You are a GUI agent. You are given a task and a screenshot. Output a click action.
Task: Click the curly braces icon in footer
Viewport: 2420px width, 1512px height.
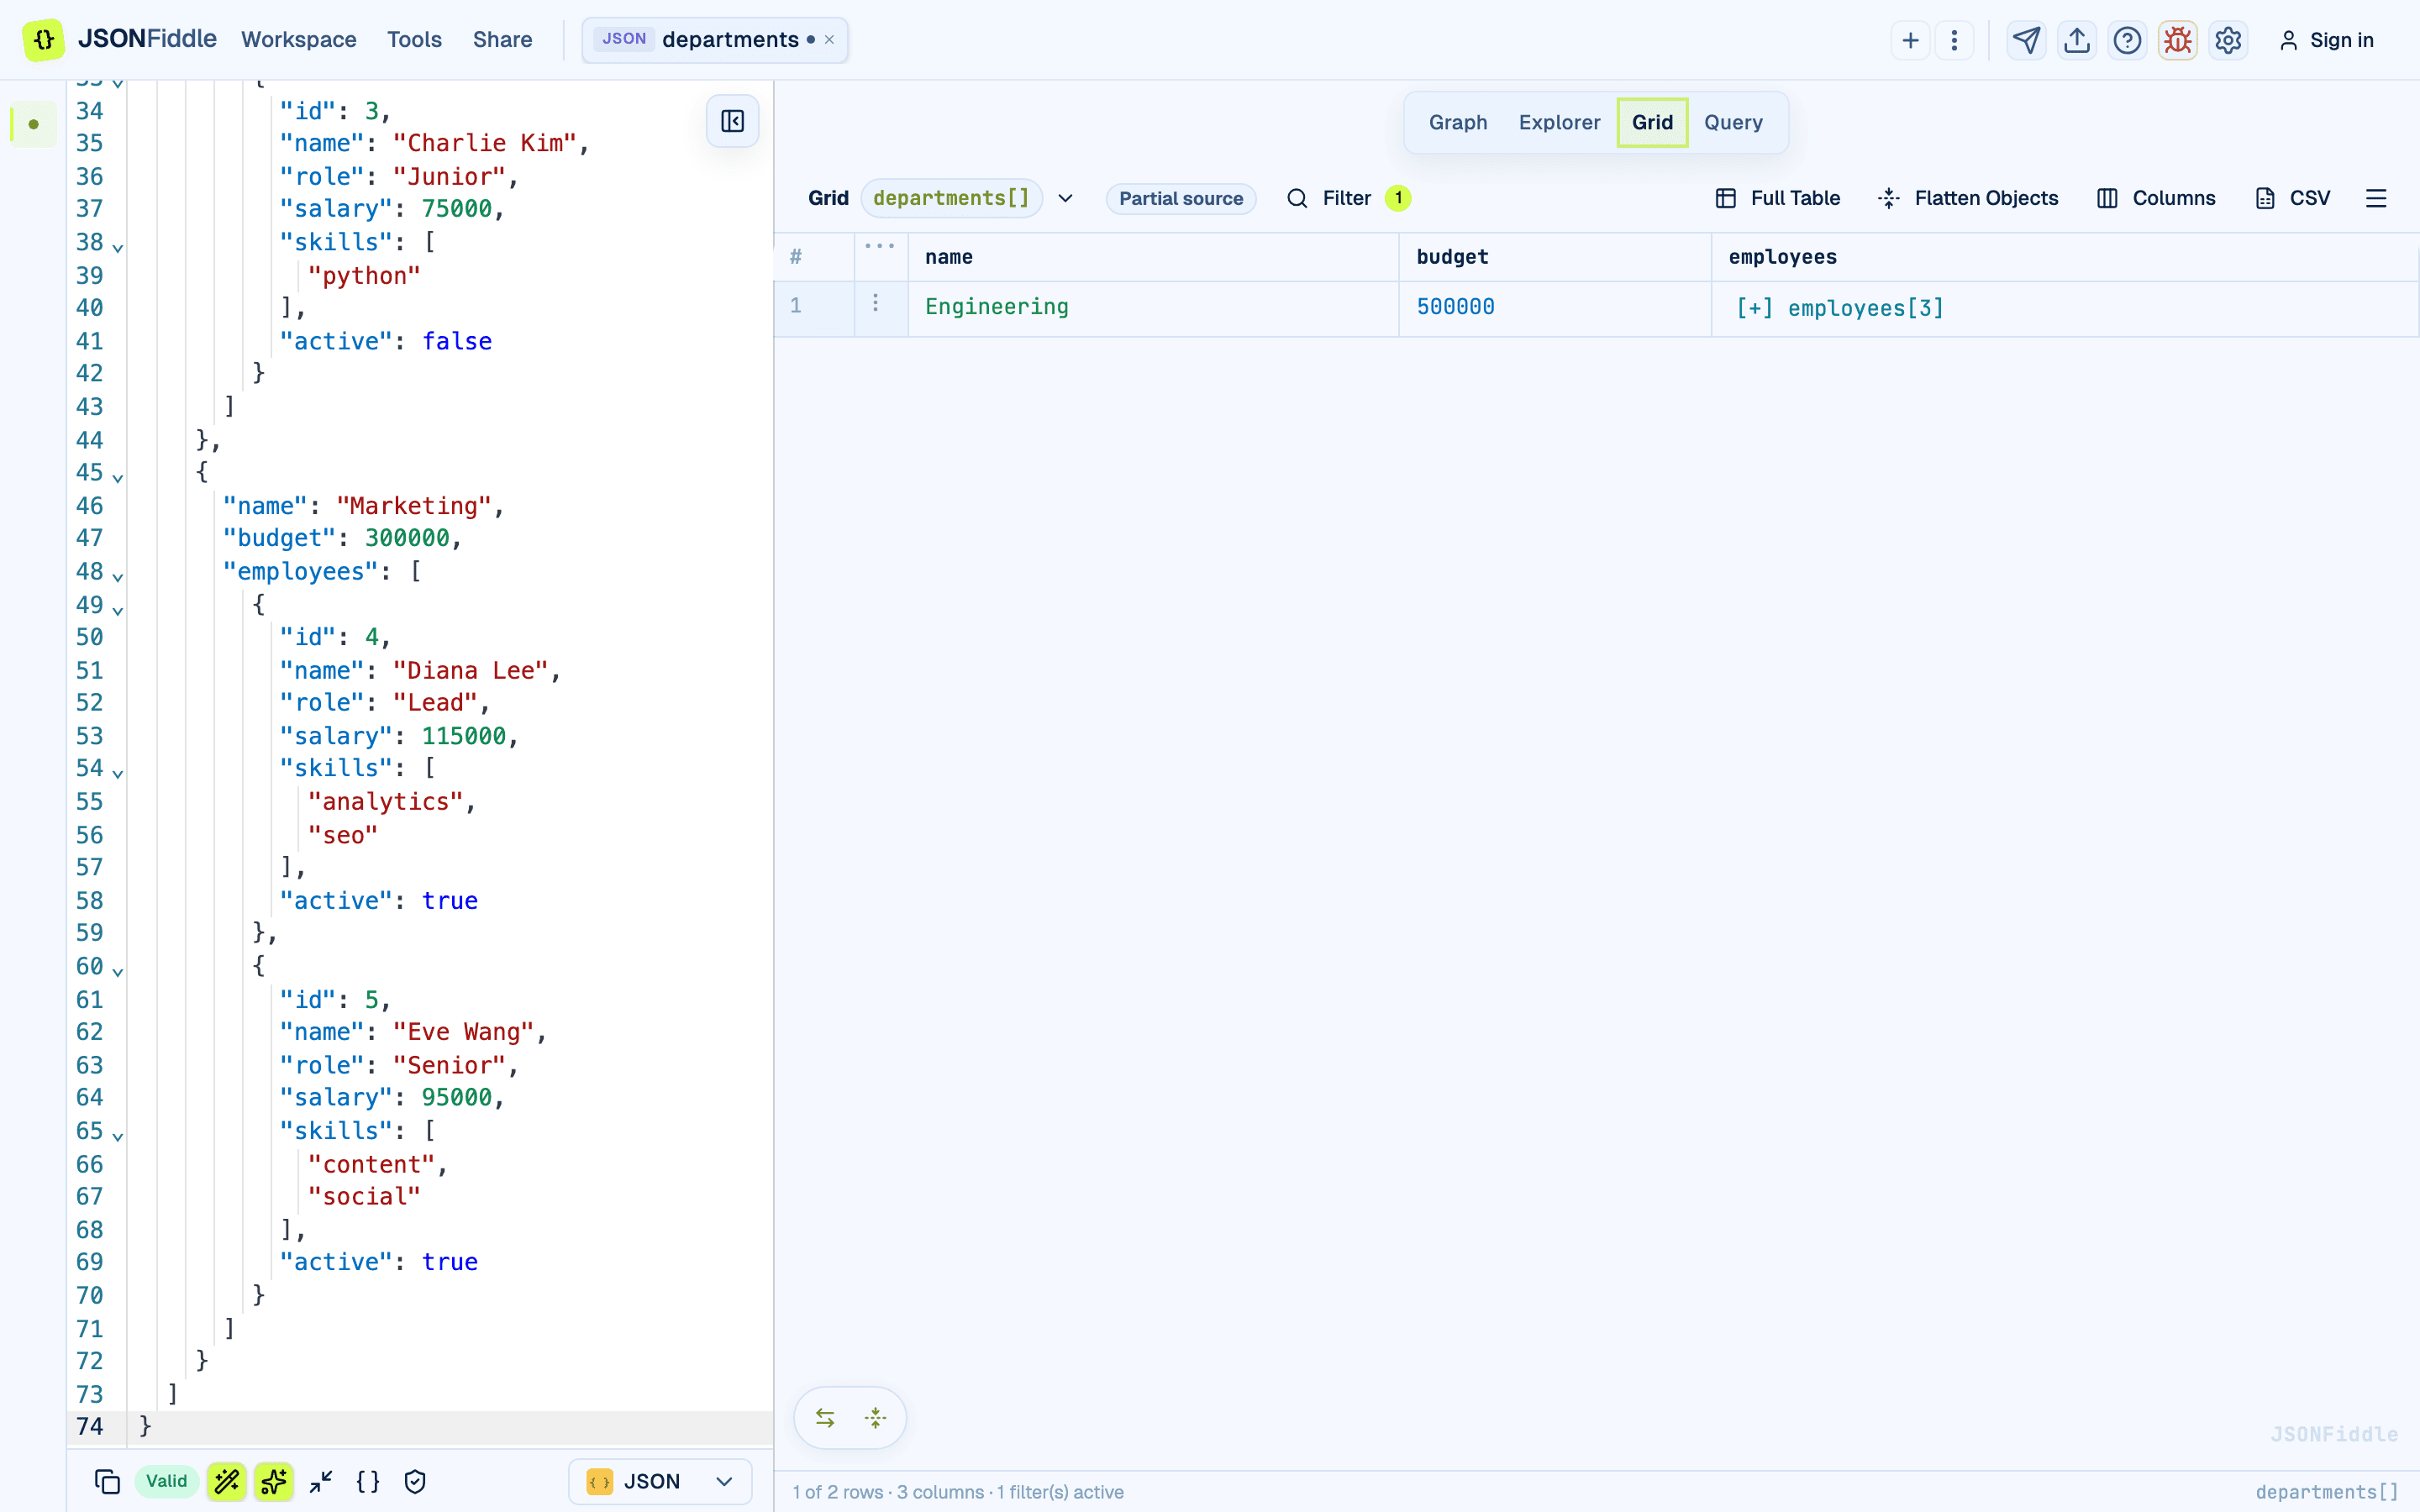coord(368,1481)
